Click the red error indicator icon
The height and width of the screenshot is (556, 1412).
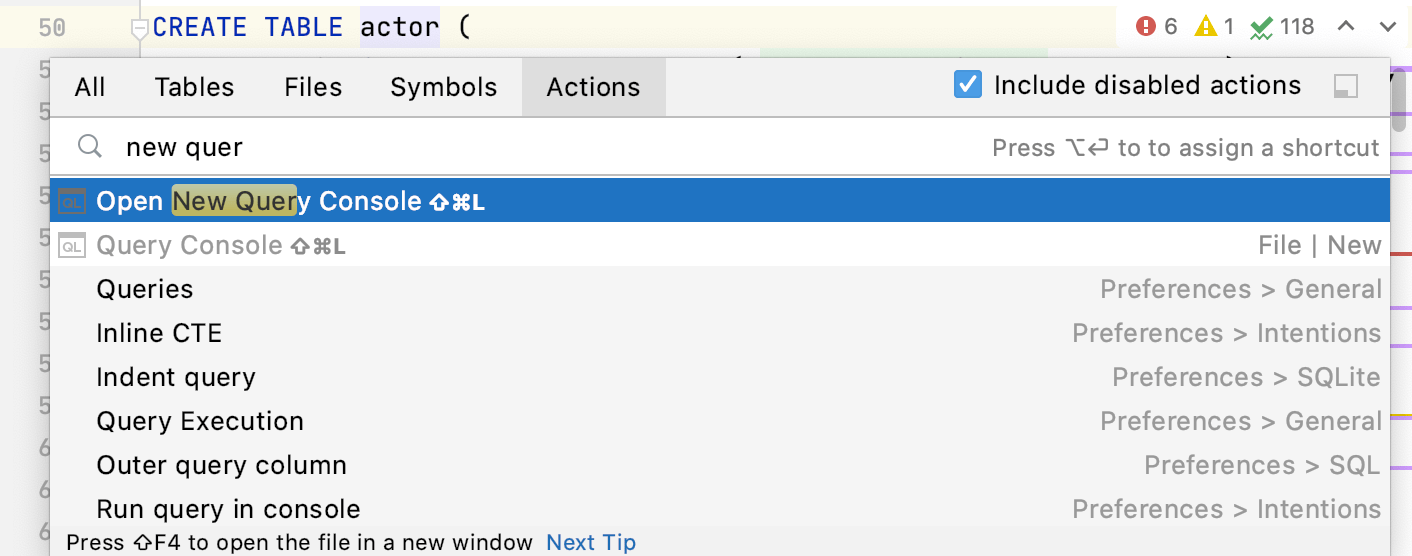pos(1146,27)
